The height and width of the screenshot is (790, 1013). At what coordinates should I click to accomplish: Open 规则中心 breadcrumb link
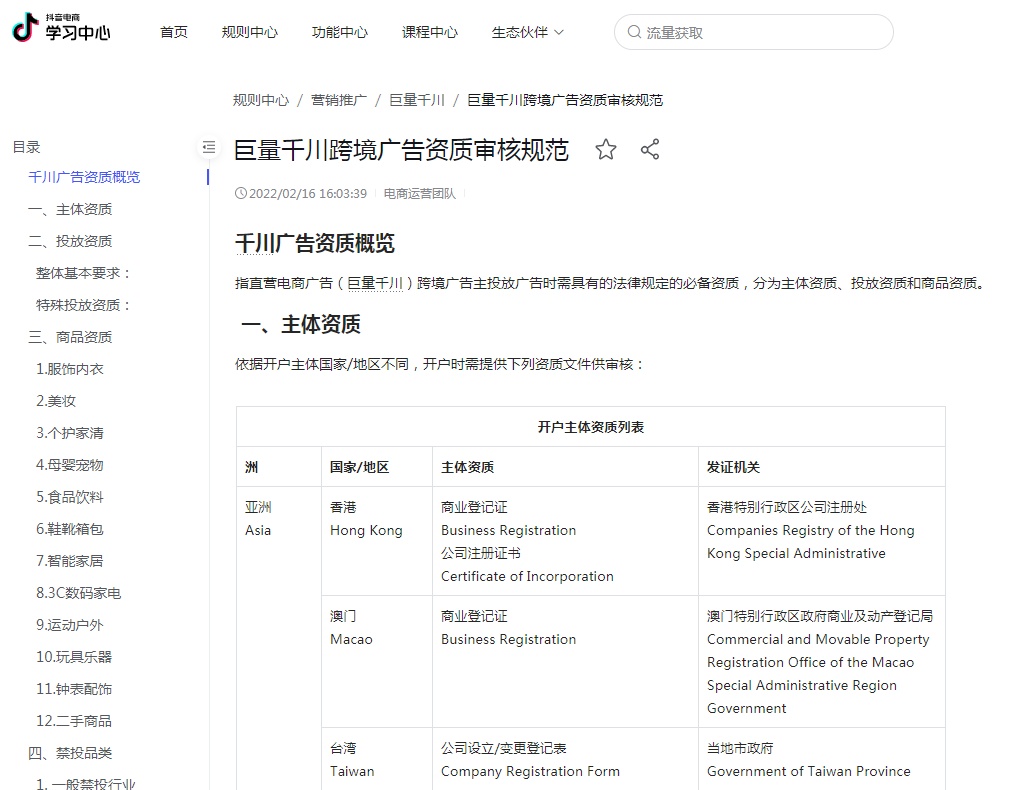[261, 100]
